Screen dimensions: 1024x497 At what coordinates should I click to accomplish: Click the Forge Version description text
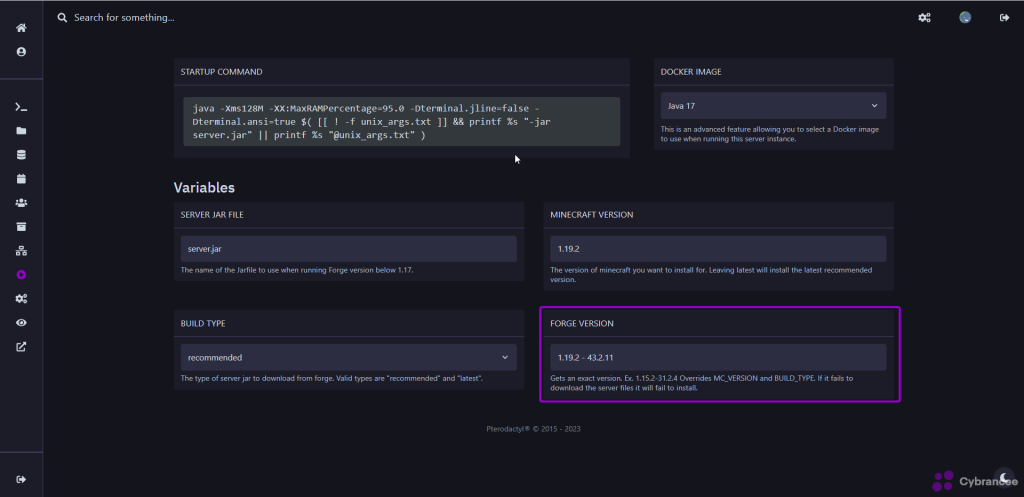(702, 383)
